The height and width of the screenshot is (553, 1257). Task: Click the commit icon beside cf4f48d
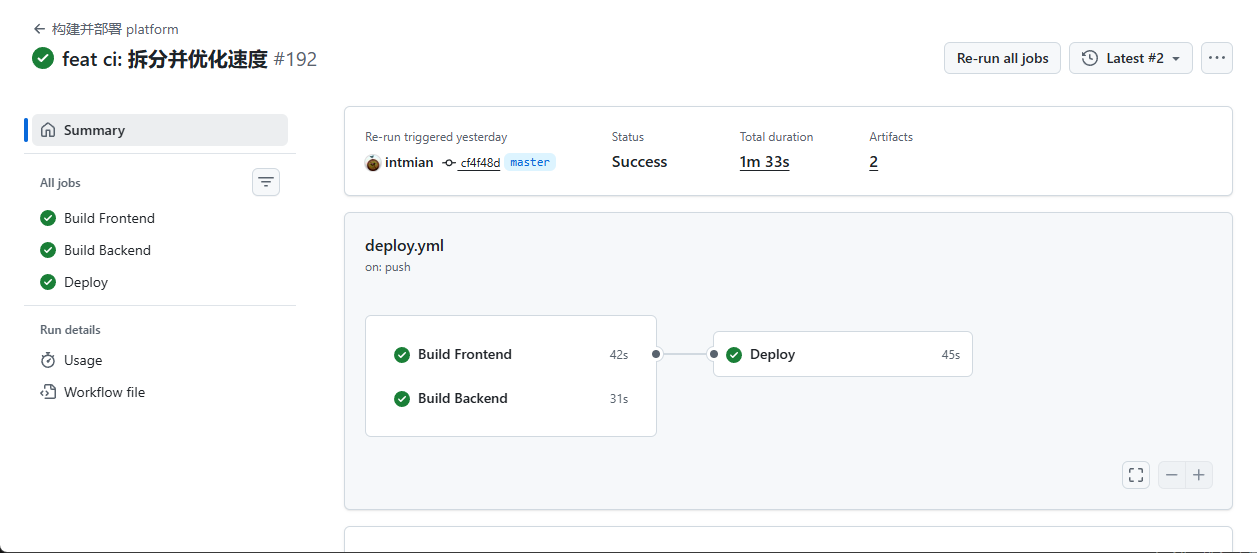(449, 163)
